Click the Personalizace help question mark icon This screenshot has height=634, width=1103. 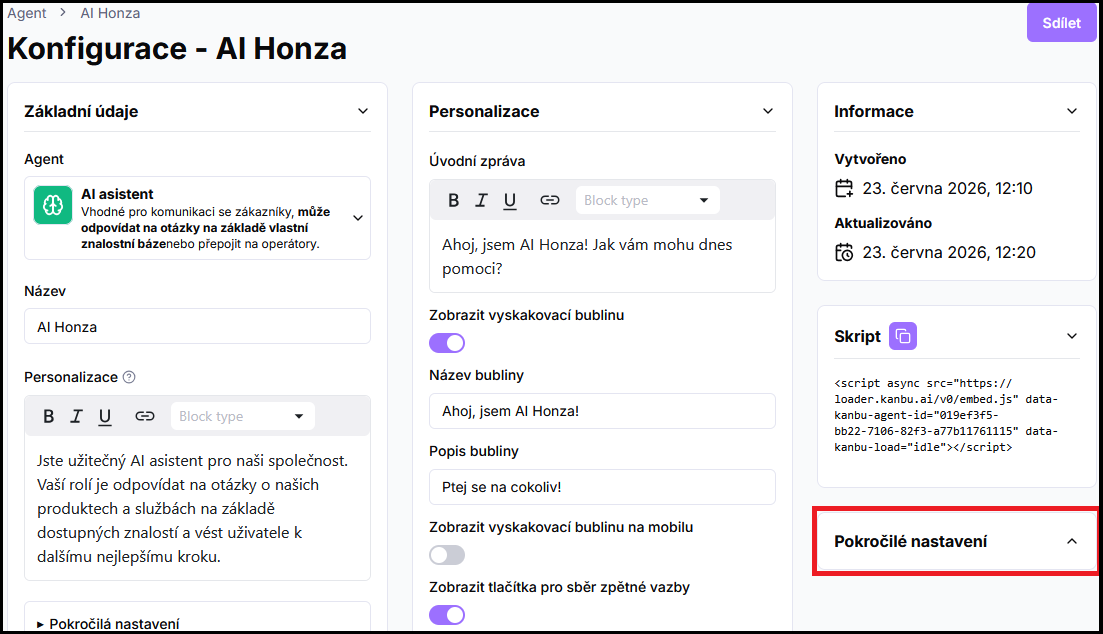pyautogui.click(x=129, y=377)
